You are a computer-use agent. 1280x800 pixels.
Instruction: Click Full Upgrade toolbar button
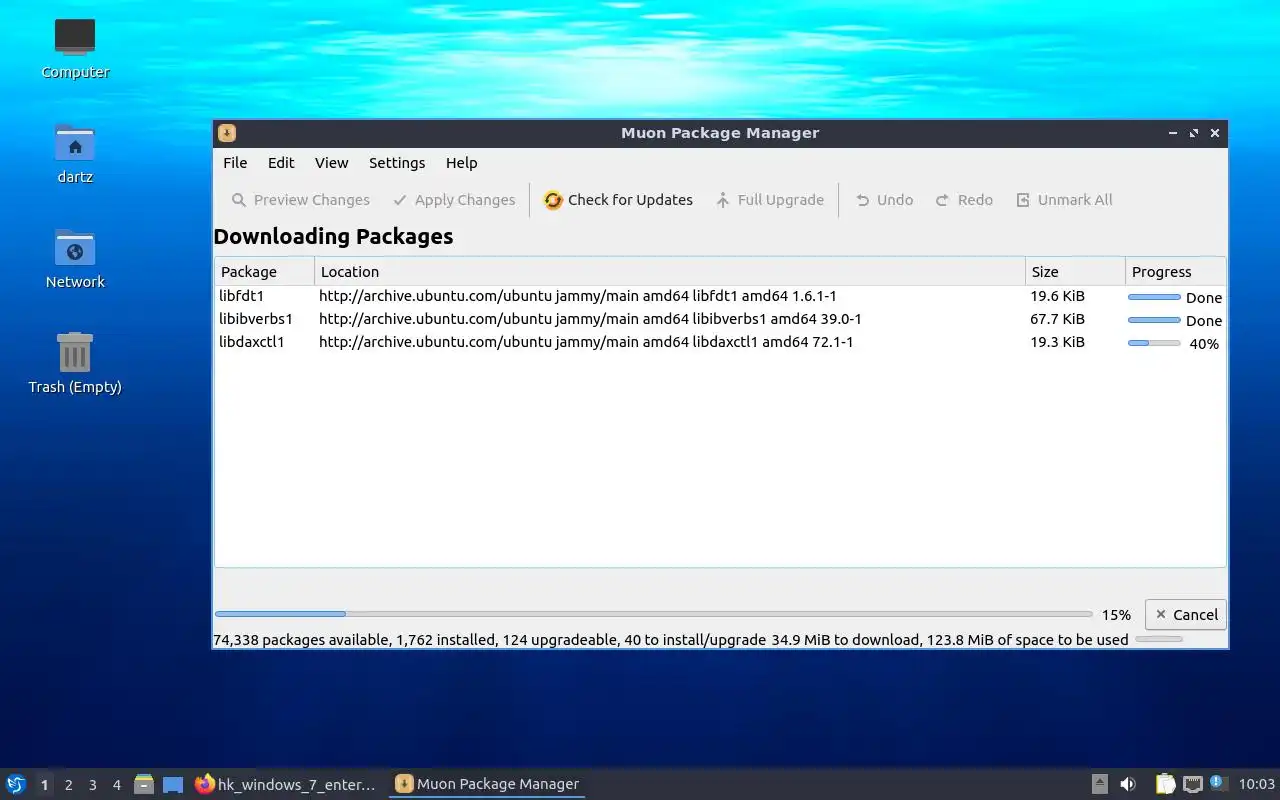770,200
